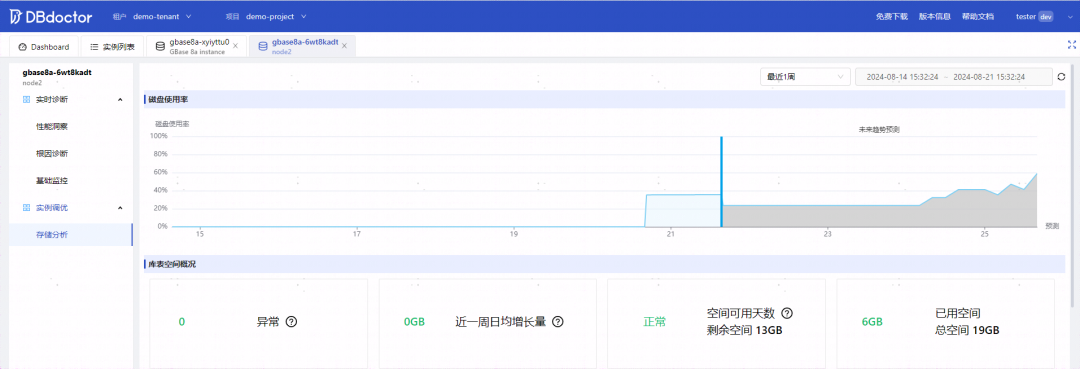
Task: Click the 实例列表 list icon
Action: tap(94, 47)
